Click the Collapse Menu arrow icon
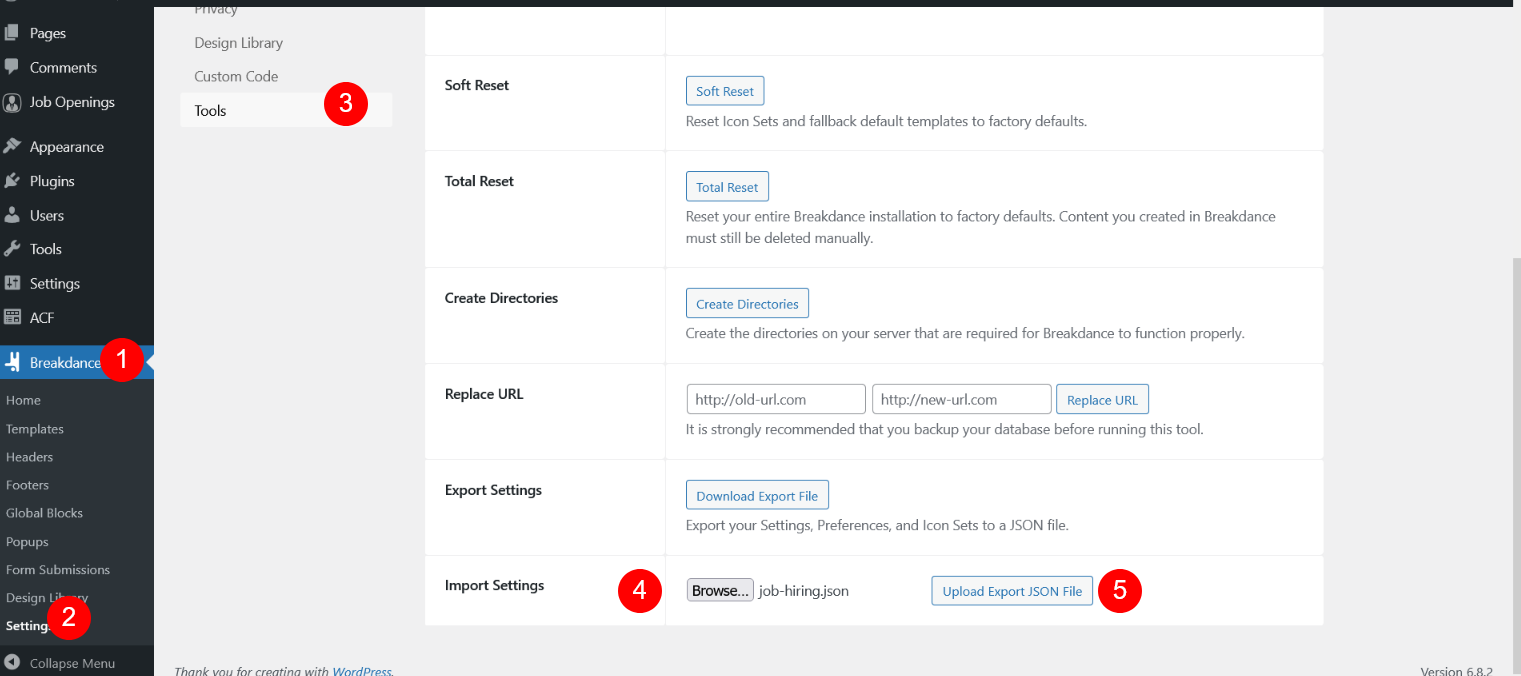The width and height of the screenshot is (1521, 676). coord(12,663)
